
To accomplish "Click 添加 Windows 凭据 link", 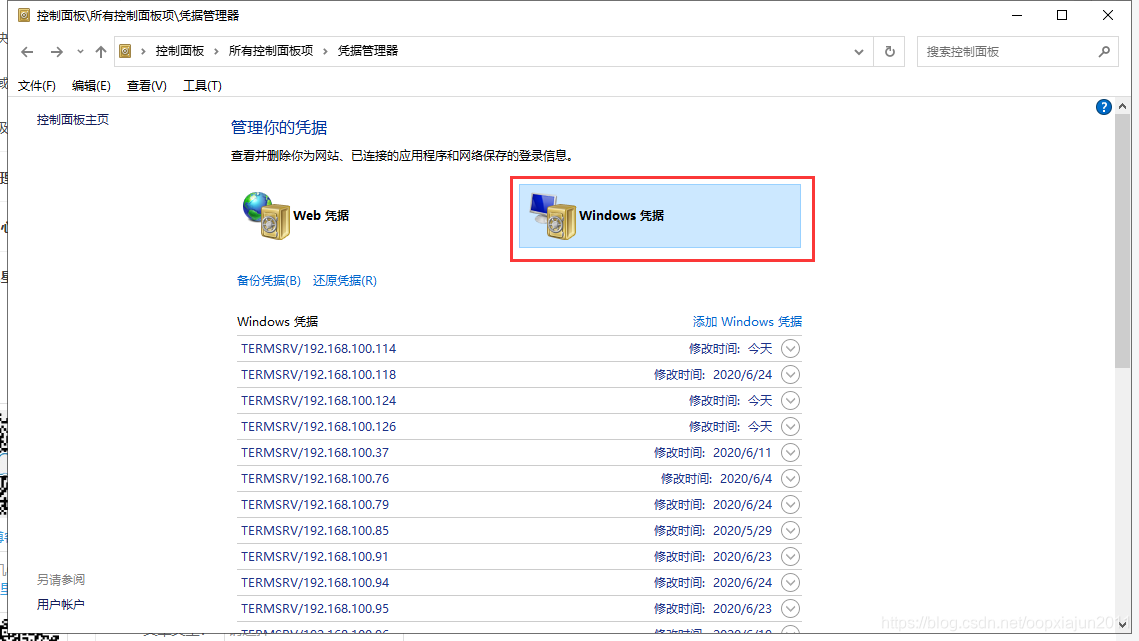I will click(747, 321).
